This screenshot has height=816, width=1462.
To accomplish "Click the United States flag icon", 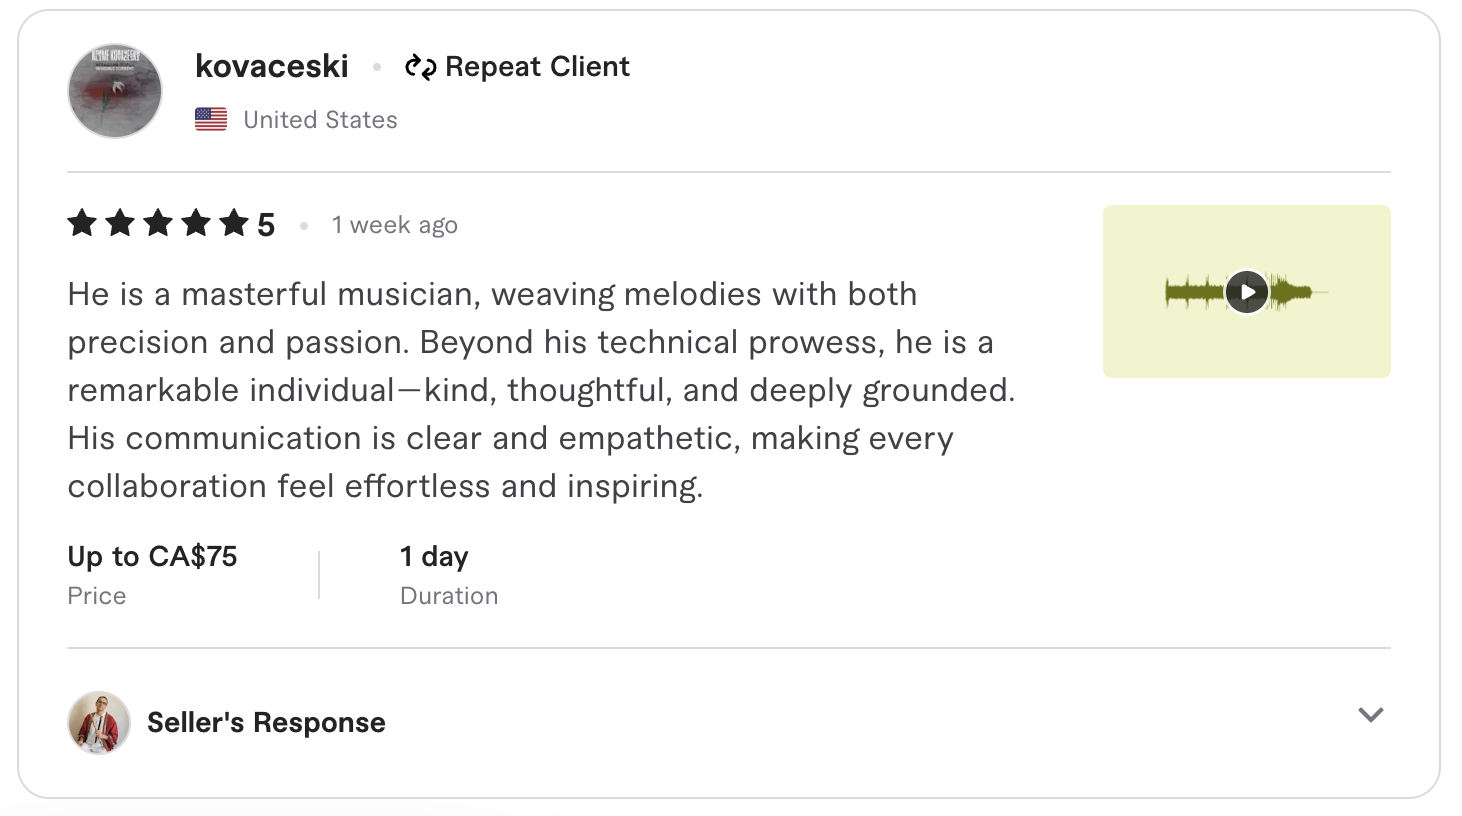I will point(211,118).
